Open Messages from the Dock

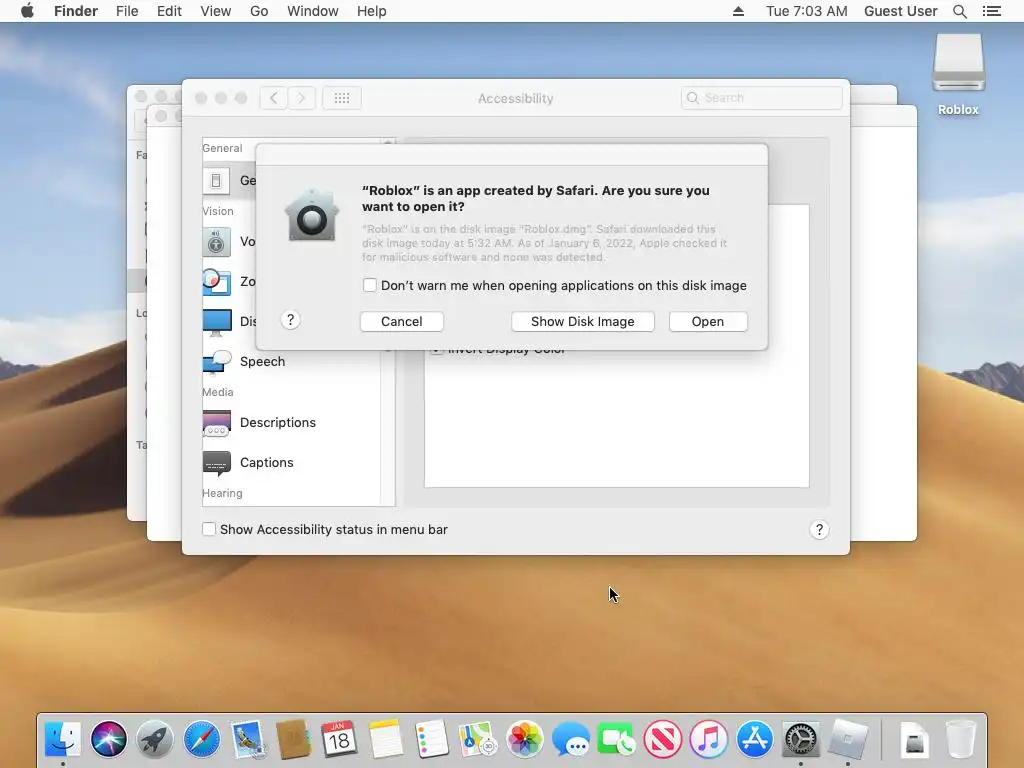[570, 740]
